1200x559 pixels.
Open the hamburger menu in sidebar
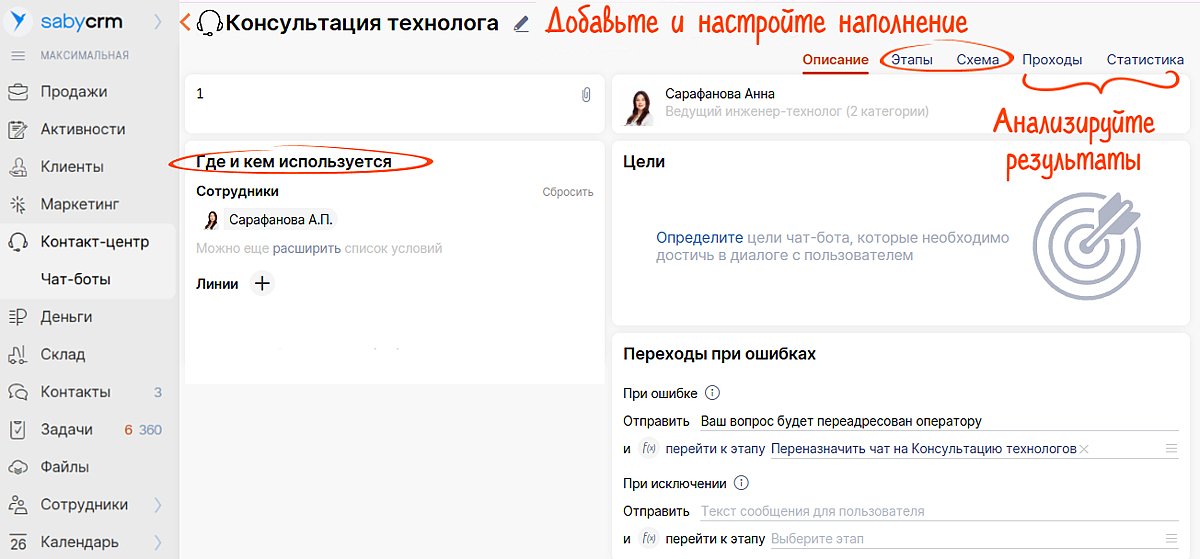click(18, 55)
